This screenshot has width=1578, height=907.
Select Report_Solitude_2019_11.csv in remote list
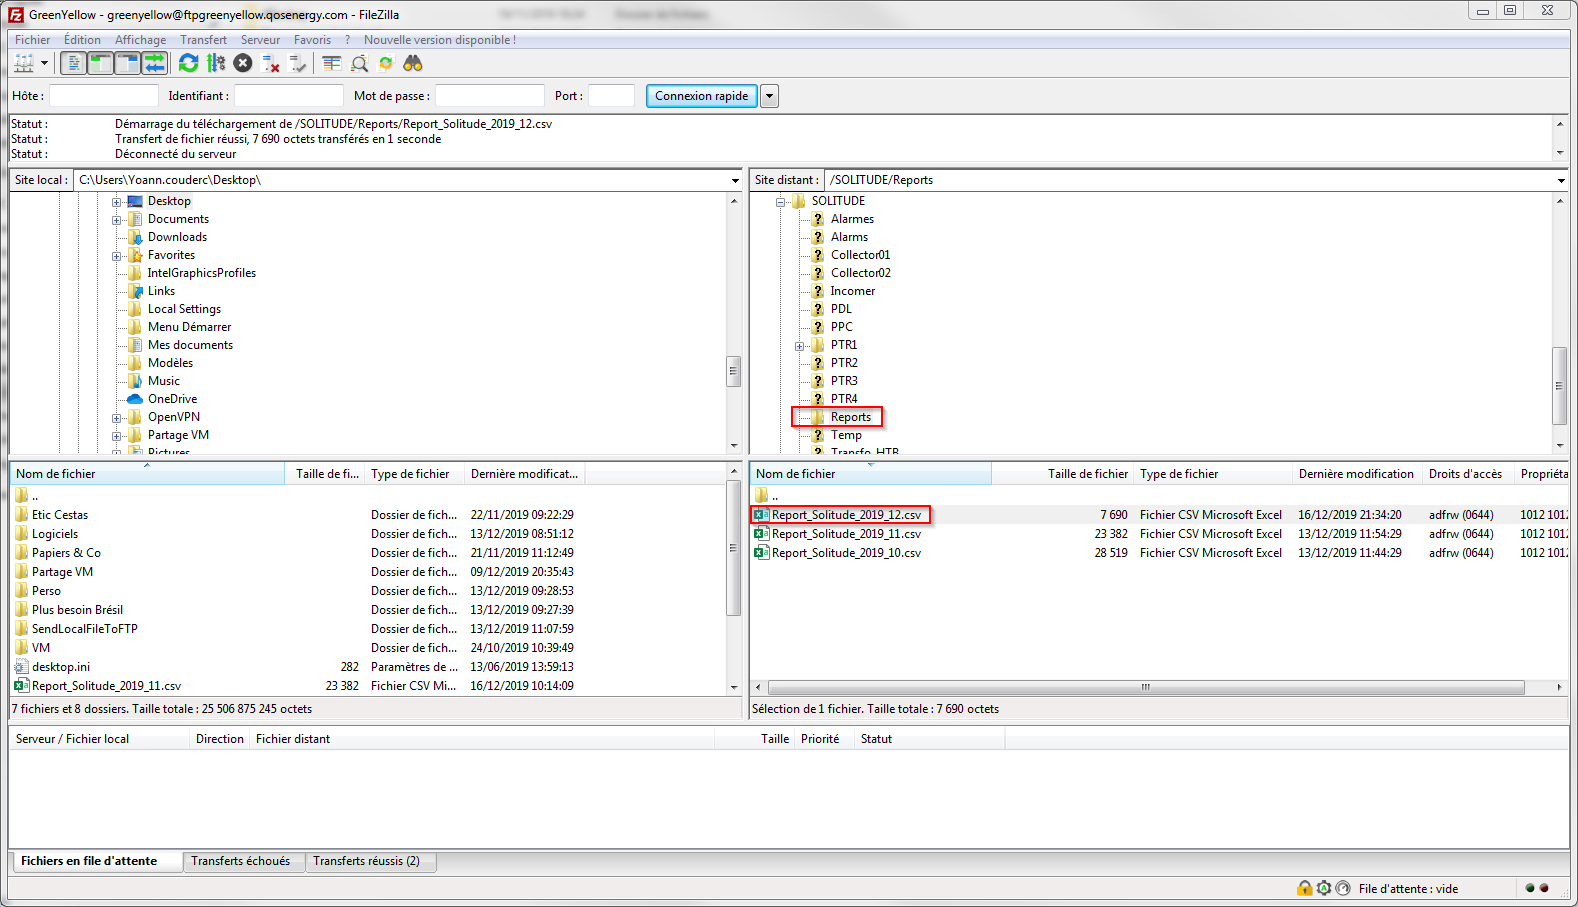[846, 534]
